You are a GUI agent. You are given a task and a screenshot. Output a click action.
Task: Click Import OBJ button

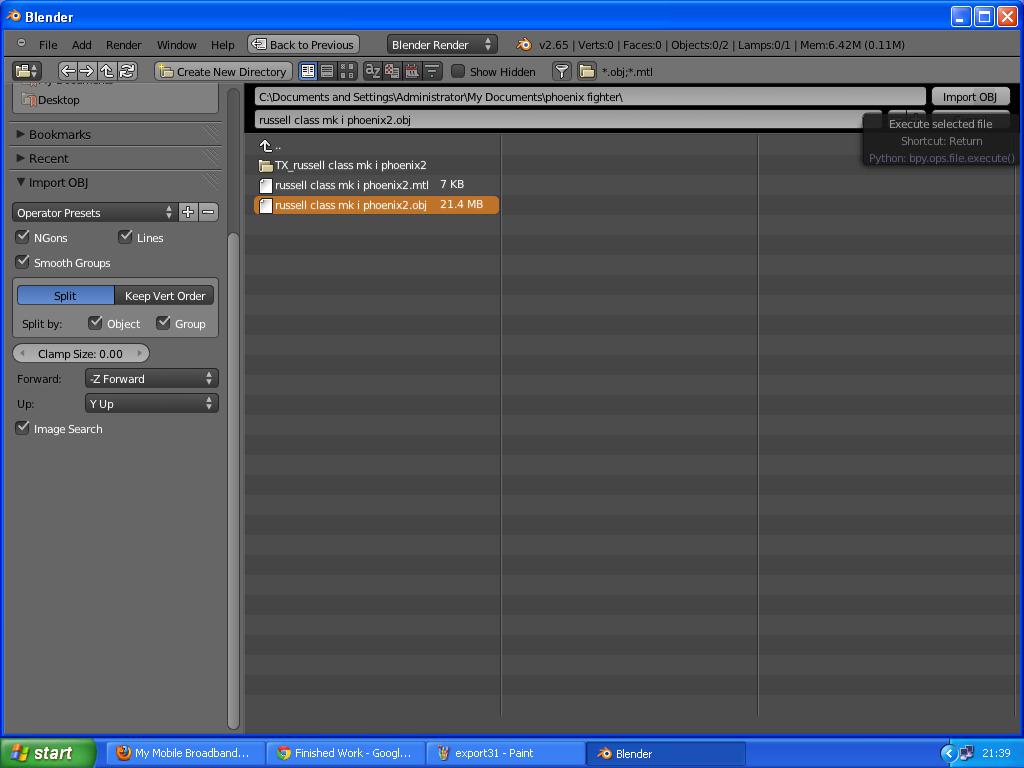pyautogui.click(x=970, y=97)
